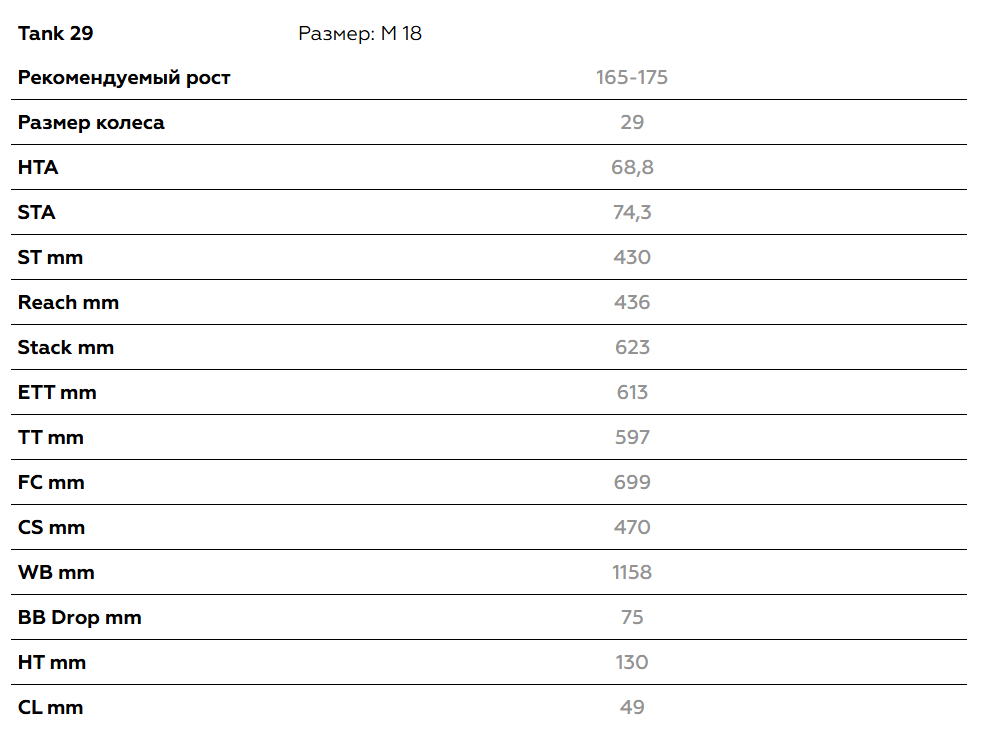Screen dimensions: 991x736
Task: Click the Stack mm row label
Action: click(66, 347)
